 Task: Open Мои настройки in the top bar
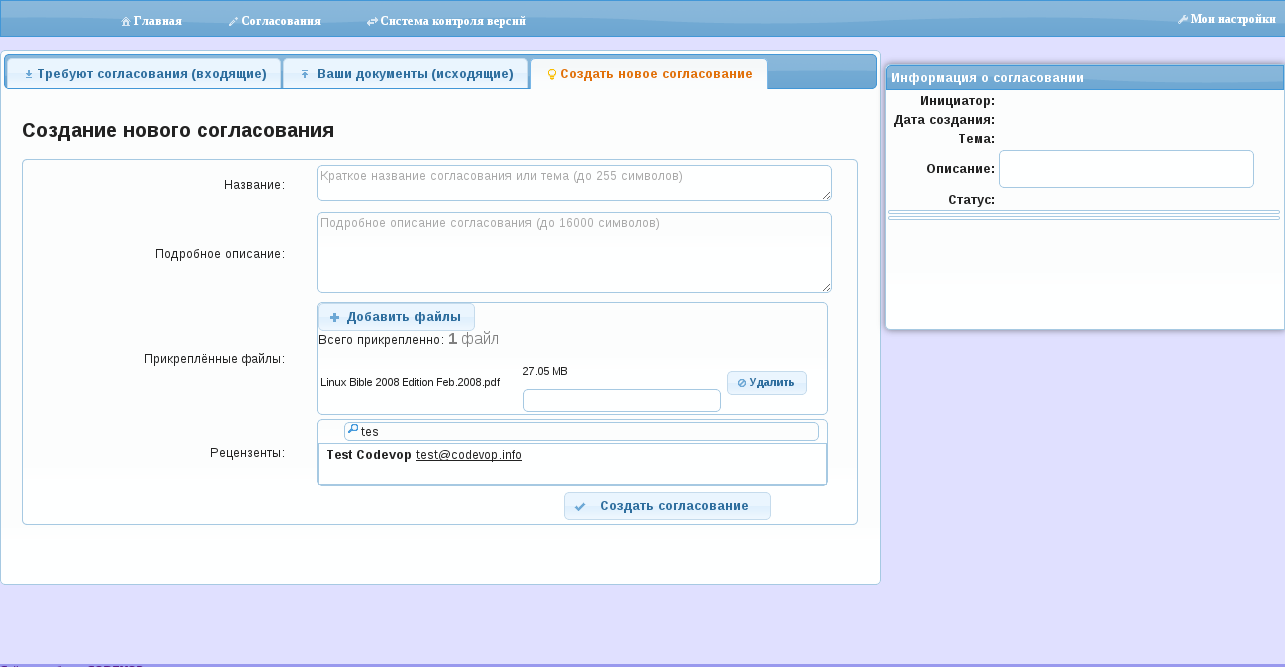(1226, 19)
